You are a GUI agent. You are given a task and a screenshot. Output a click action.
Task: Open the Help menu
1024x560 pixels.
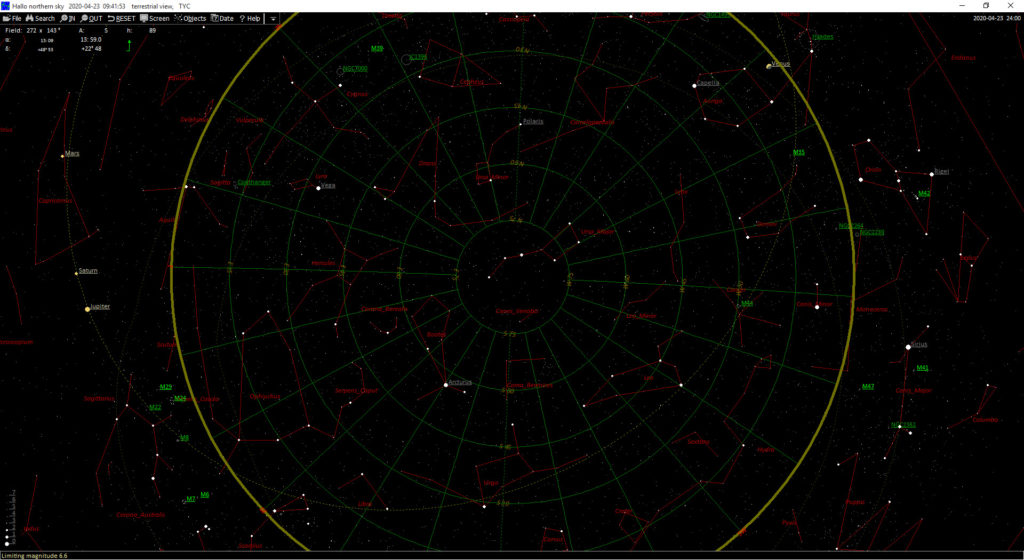[250, 18]
